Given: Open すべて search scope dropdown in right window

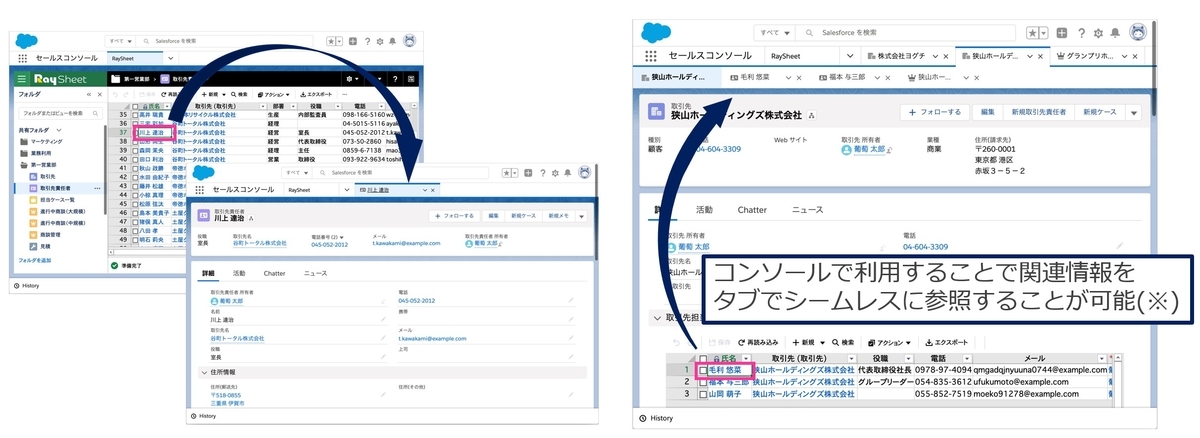Looking at the screenshot, I should point(774,32).
